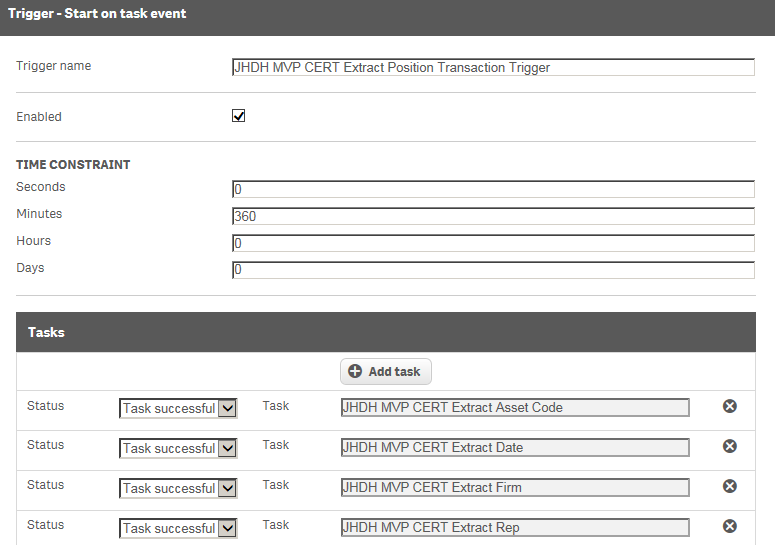Focus the Minutes input field
775x545 pixels.
coord(493,216)
